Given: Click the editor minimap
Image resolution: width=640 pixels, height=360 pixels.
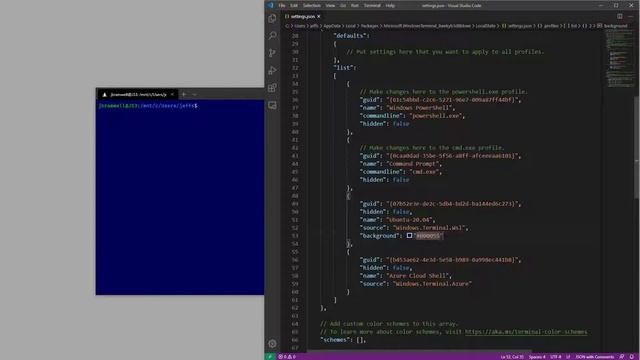Looking at the screenshot, I should 619,59.
